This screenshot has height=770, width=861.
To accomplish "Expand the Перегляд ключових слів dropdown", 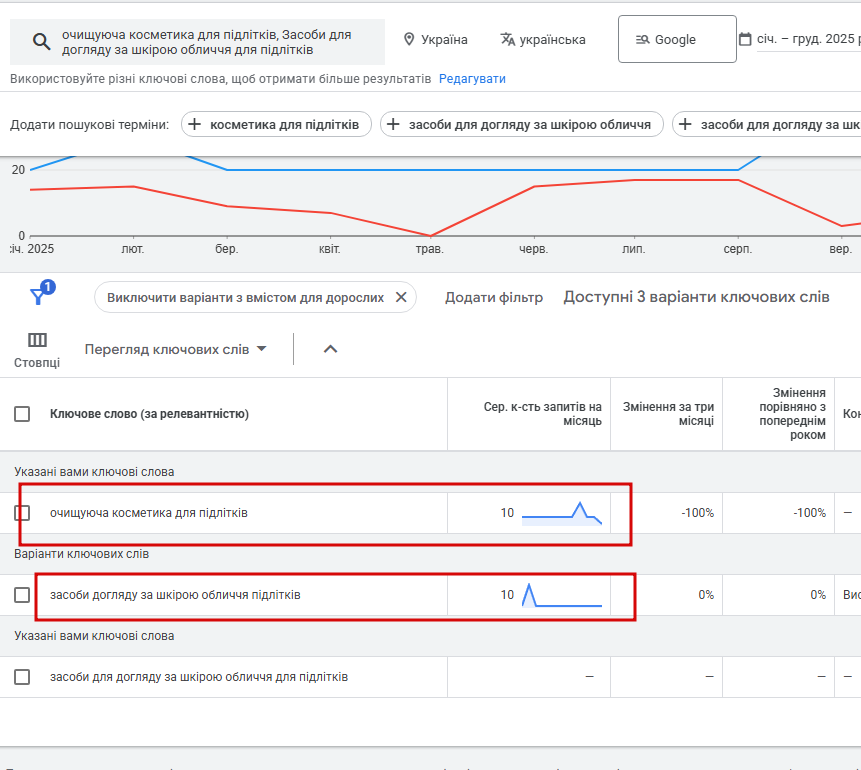I will click(x=176, y=349).
